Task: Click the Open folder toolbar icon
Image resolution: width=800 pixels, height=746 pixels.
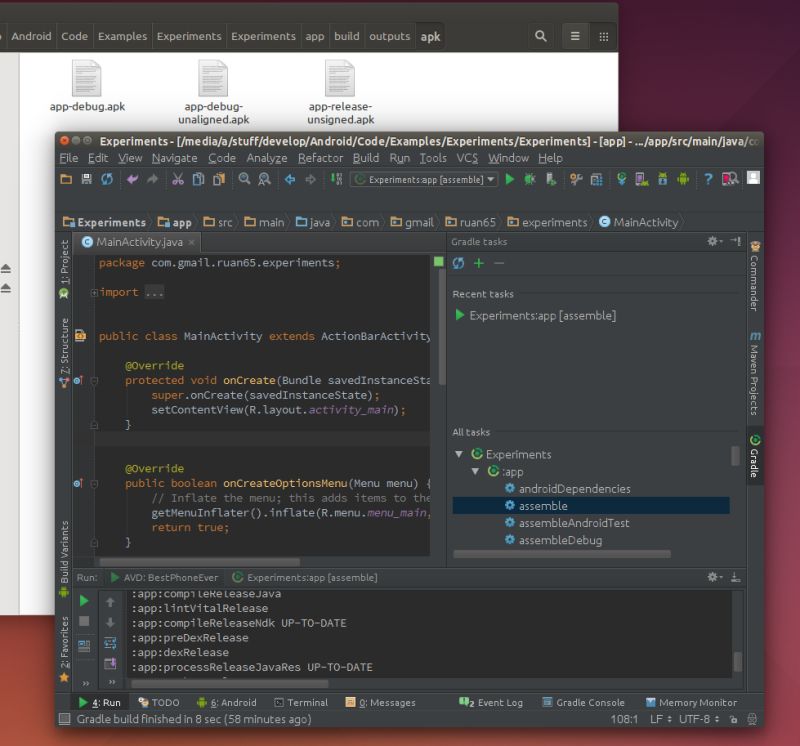Action: [x=66, y=179]
